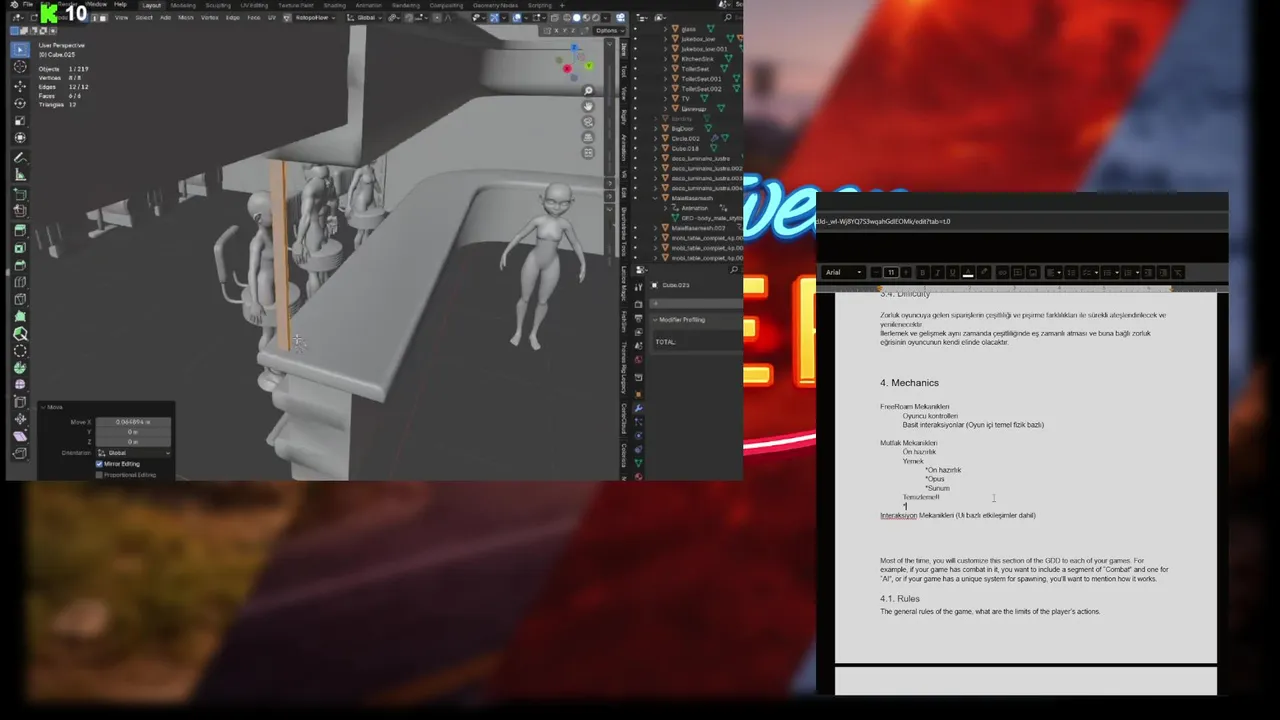Click the green Y axis on navigation gizmo
Screen dimensions: 1280x720
[x=589, y=66]
